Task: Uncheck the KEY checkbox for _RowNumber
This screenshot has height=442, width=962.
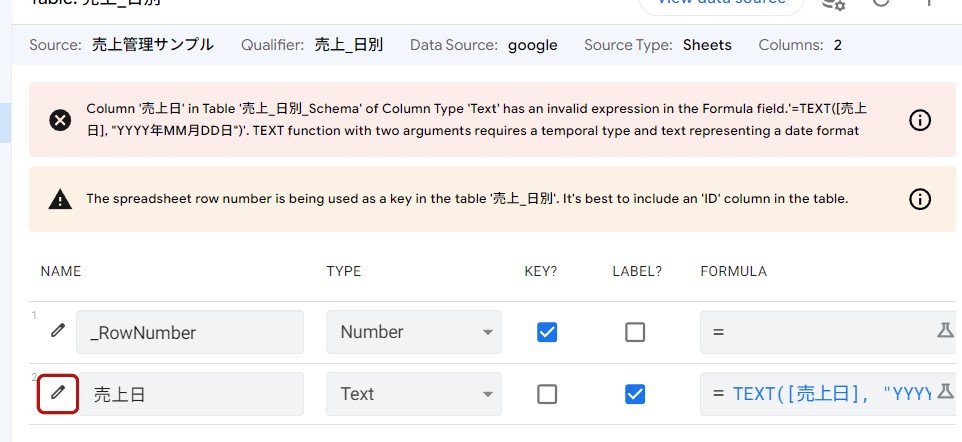Action: pos(547,332)
